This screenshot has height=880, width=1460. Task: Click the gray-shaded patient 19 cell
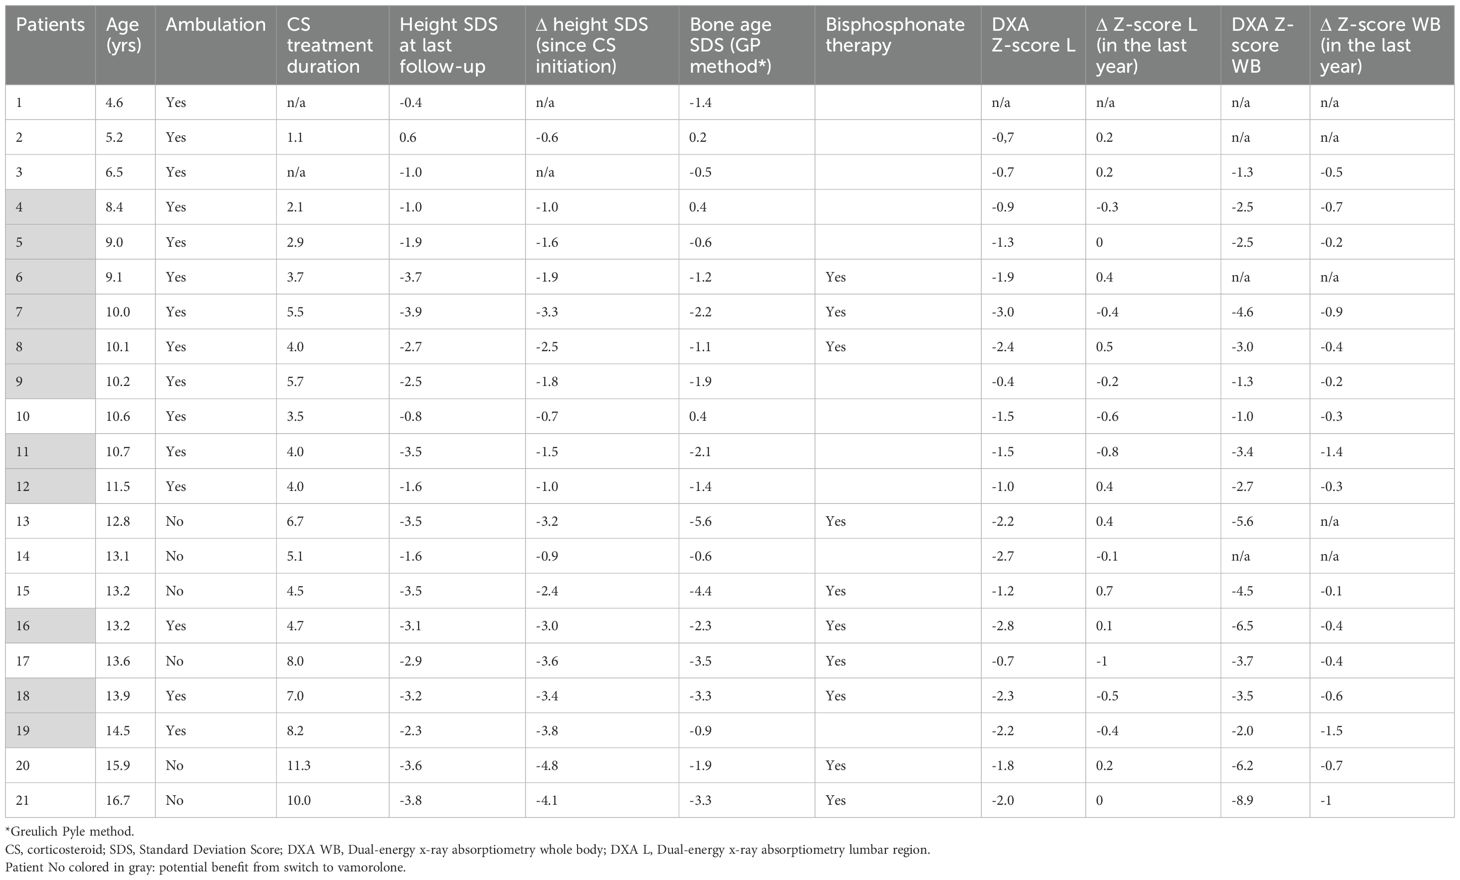pos(50,731)
